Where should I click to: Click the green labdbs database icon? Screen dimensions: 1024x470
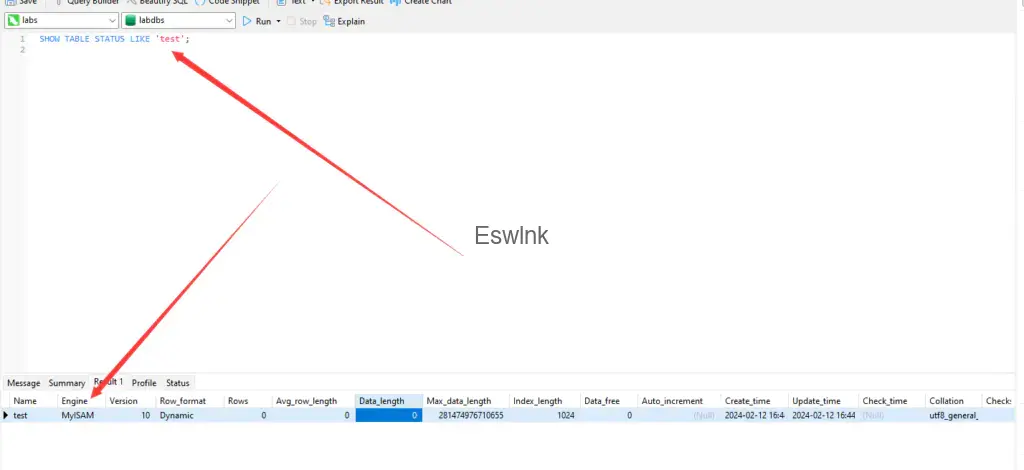pos(130,21)
